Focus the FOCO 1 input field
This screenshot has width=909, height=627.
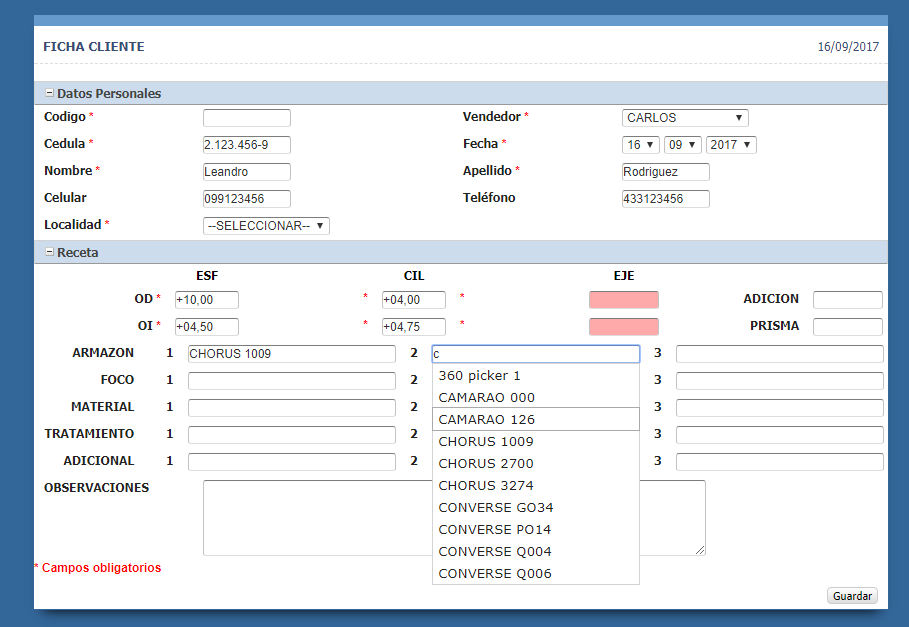291,381
